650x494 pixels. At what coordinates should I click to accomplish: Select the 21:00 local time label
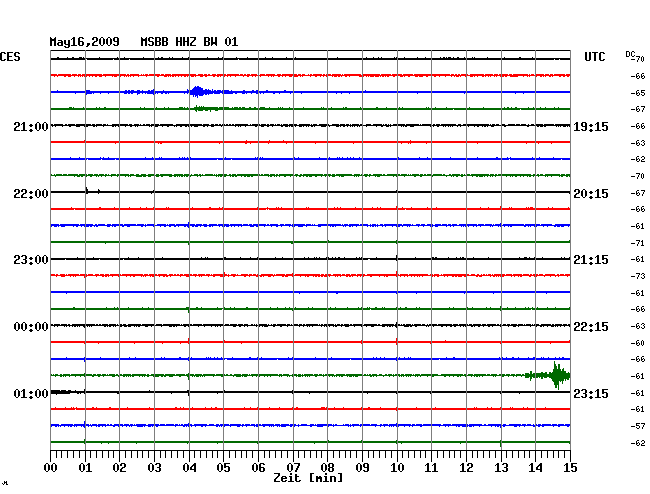coord(31,126)
